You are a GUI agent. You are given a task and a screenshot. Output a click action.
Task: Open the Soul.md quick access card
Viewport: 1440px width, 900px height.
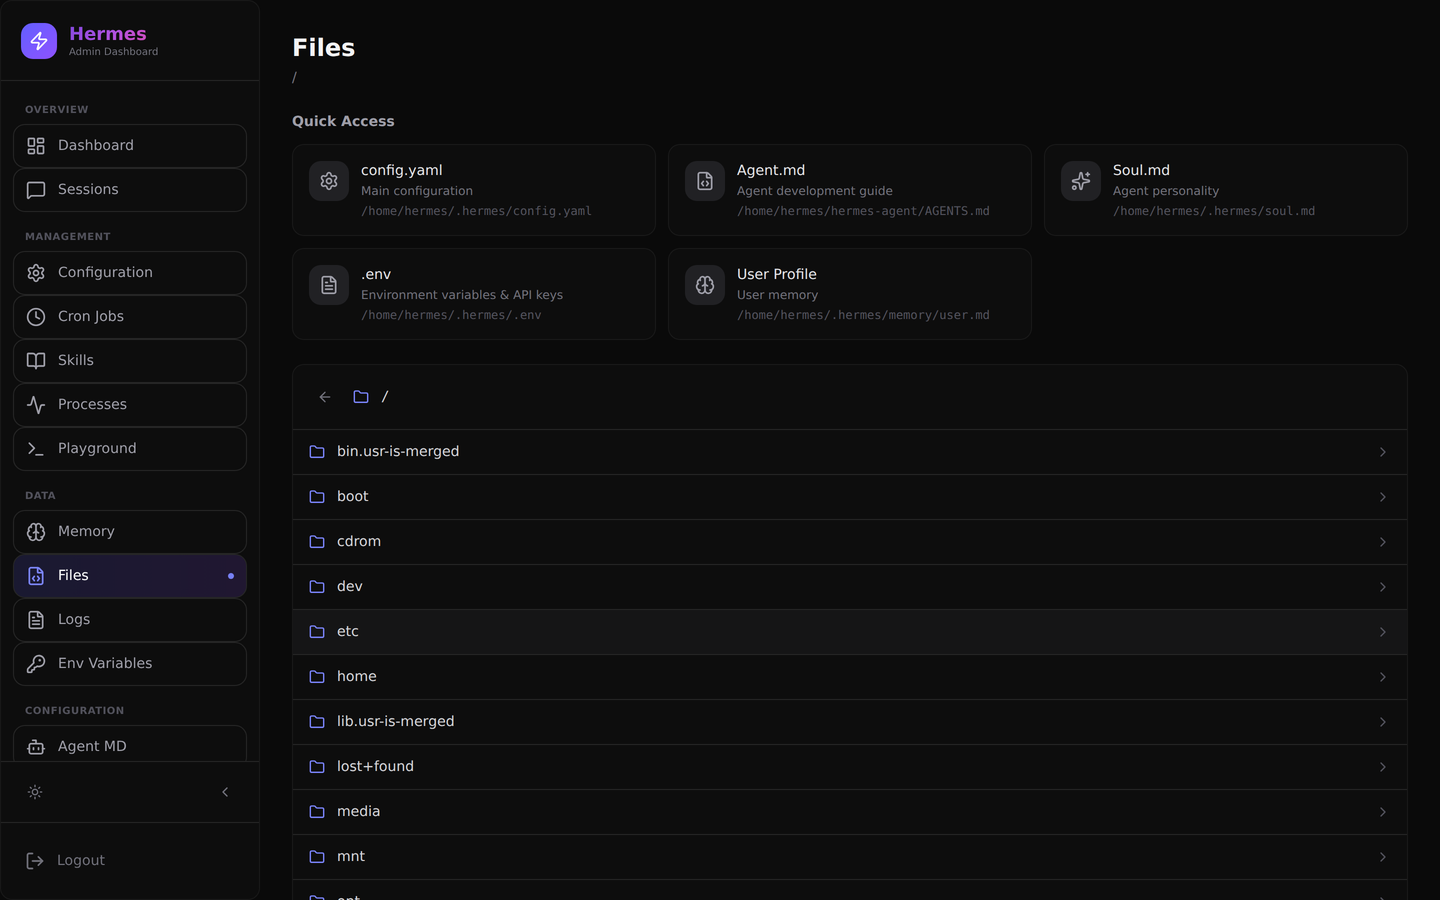pyautogui.click(x=1226, y=190)
